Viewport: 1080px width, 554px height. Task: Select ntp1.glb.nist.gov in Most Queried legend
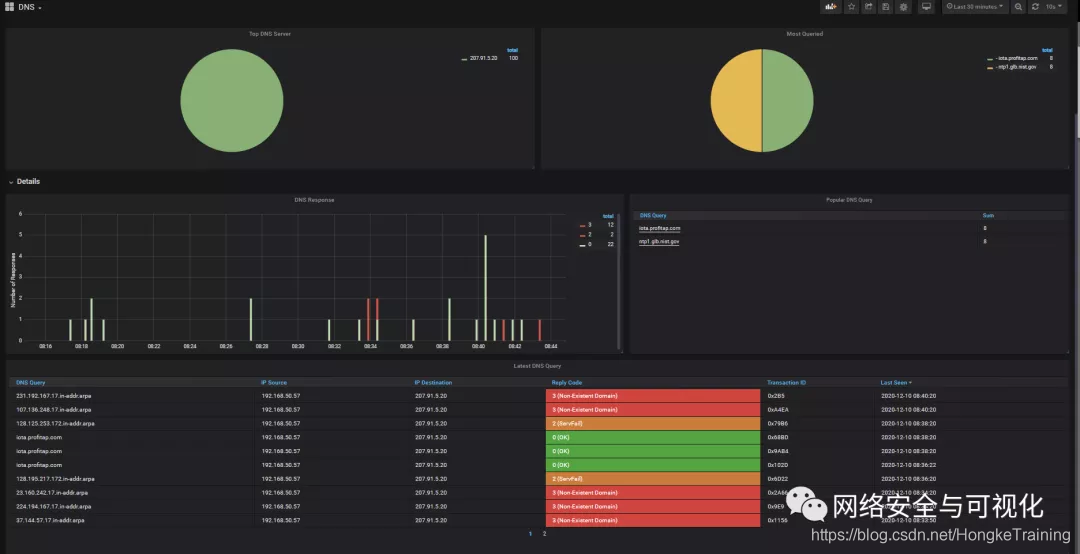[x=1017, y=67]
